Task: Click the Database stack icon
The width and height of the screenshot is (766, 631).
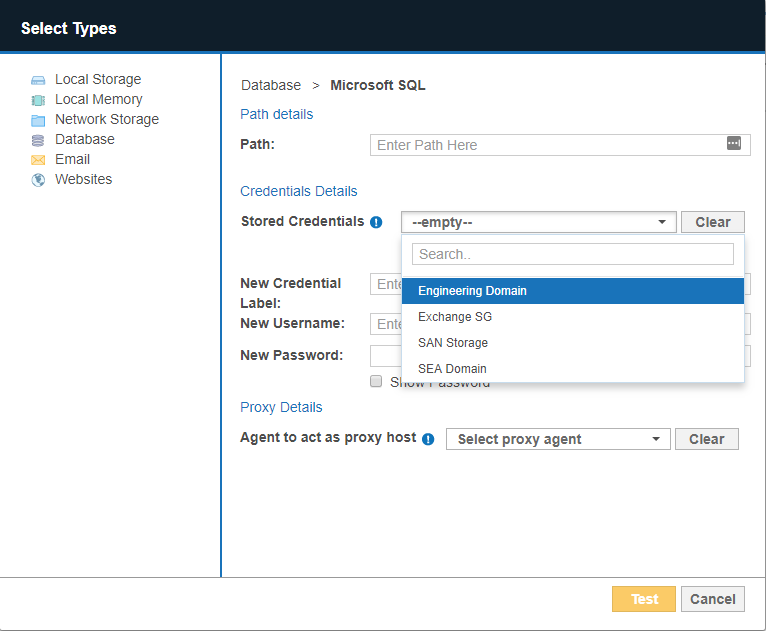Action: click(38, 140)
